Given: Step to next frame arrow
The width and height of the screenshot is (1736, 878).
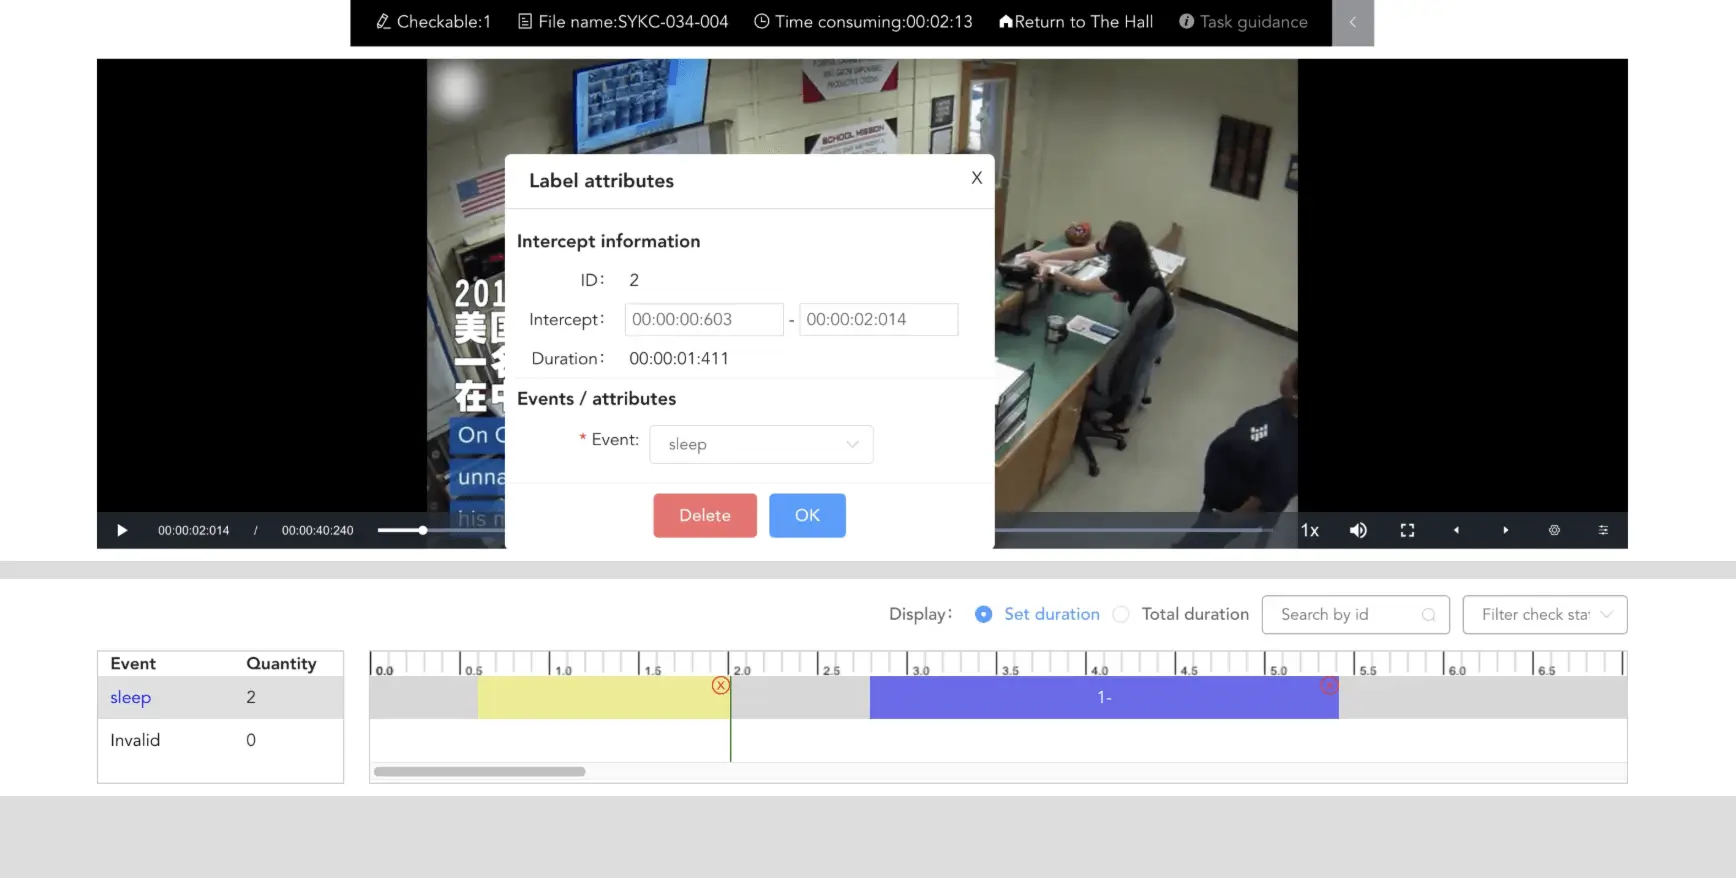Looking at the screenshot, I should 1505,530.
